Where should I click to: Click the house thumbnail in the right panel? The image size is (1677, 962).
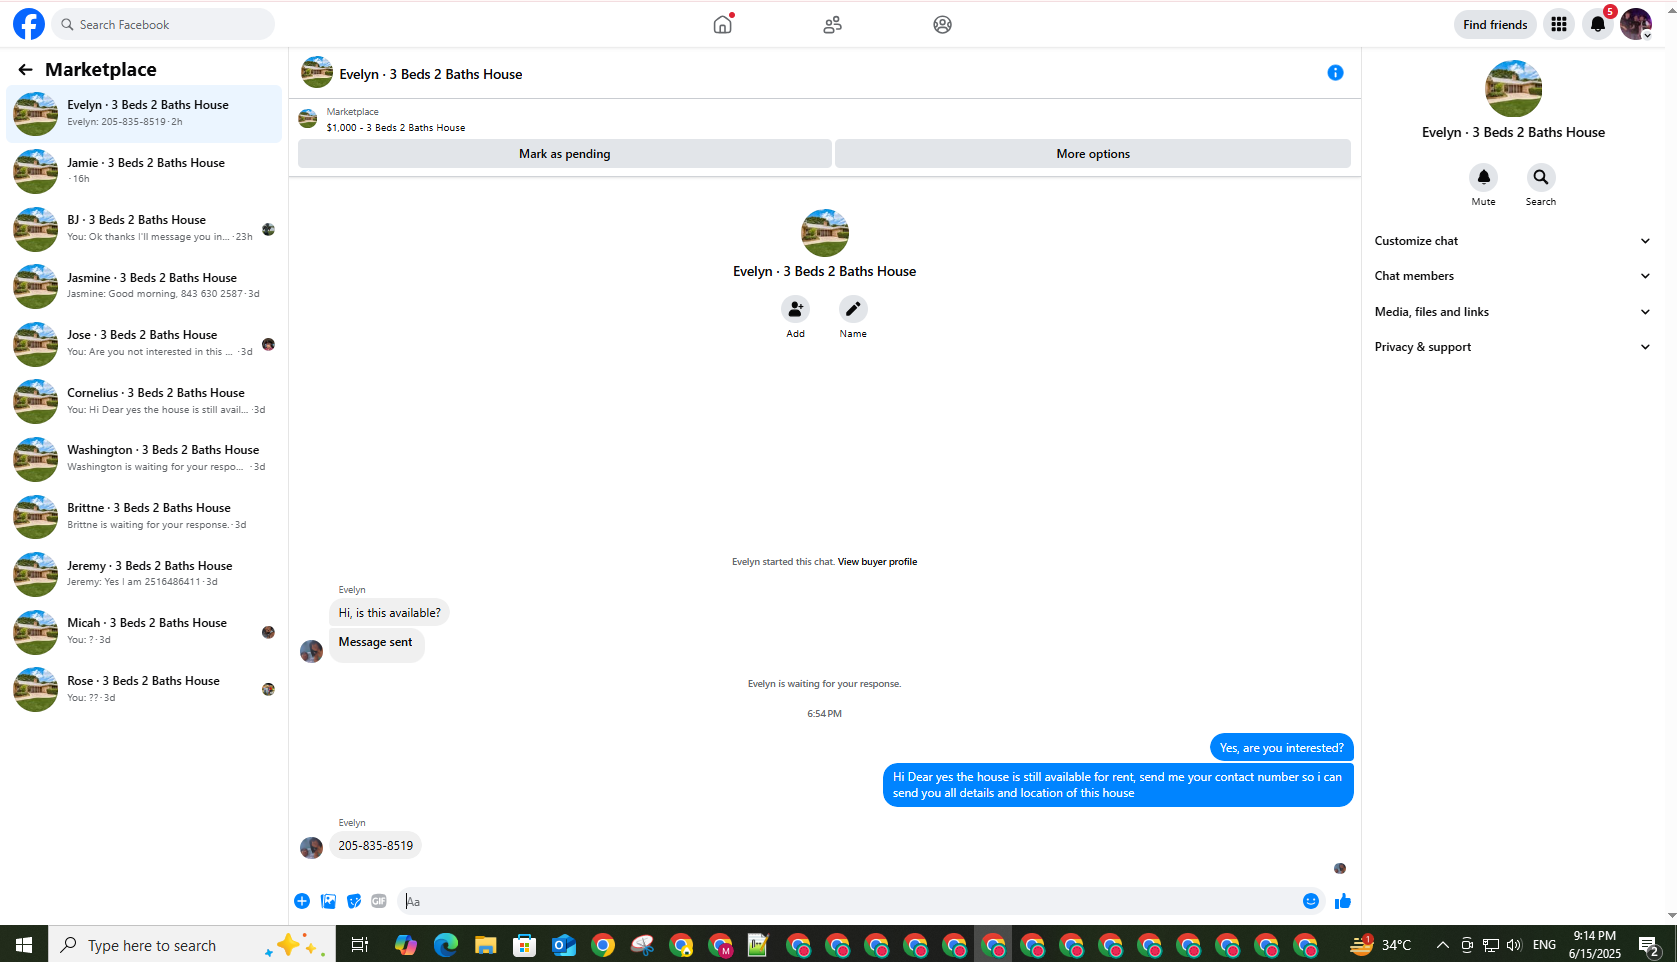tap(1513, 89)
